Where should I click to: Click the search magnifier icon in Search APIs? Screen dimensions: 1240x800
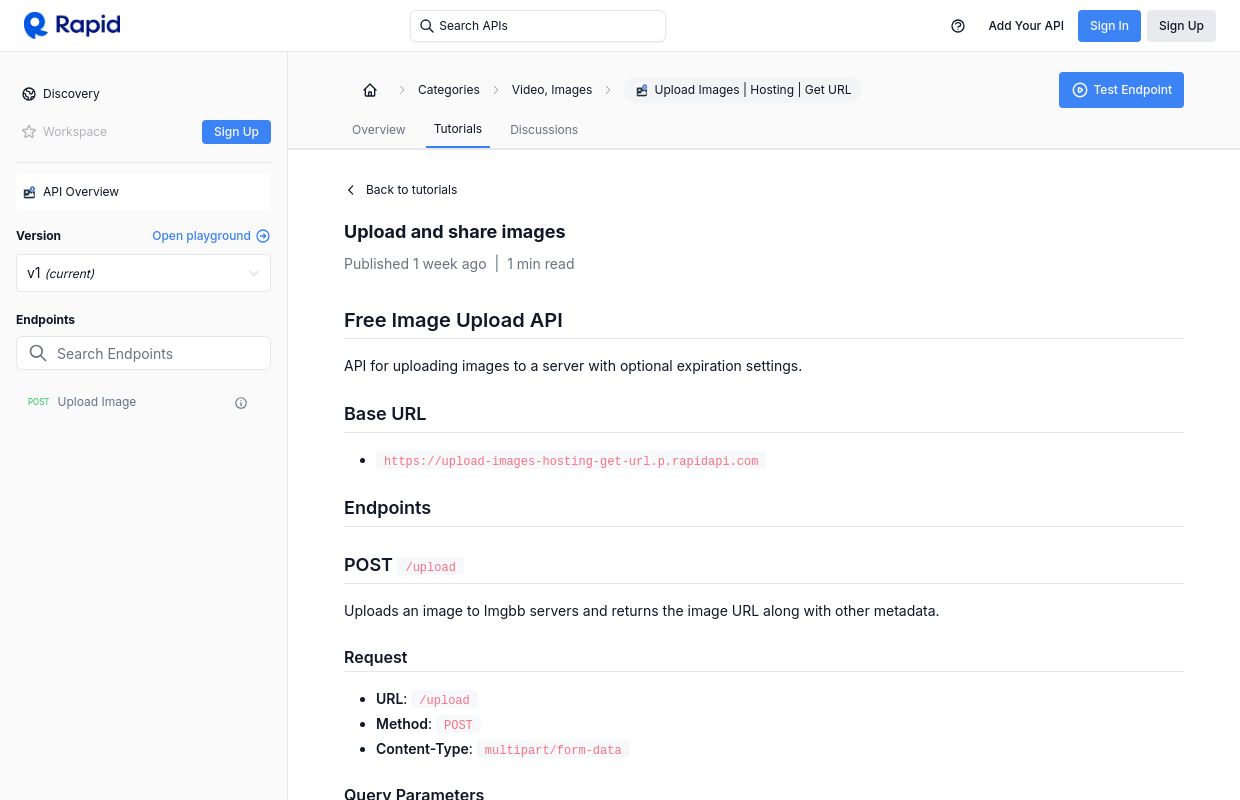coord(427,26)
